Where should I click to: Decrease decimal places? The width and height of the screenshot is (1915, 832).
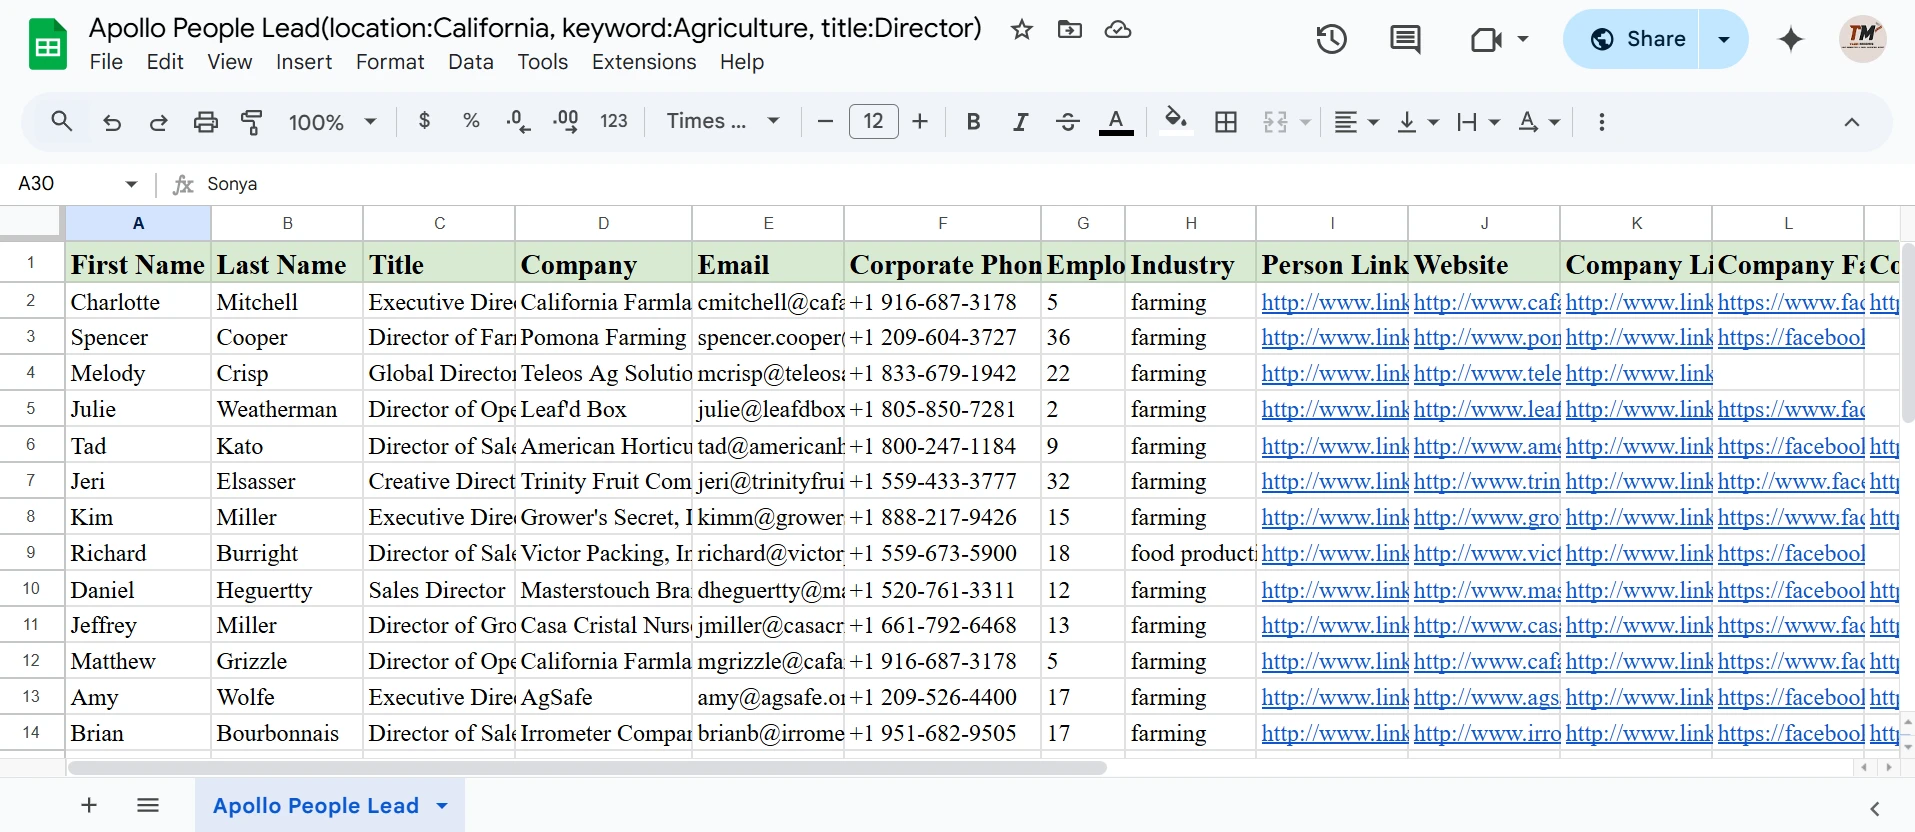518,121
